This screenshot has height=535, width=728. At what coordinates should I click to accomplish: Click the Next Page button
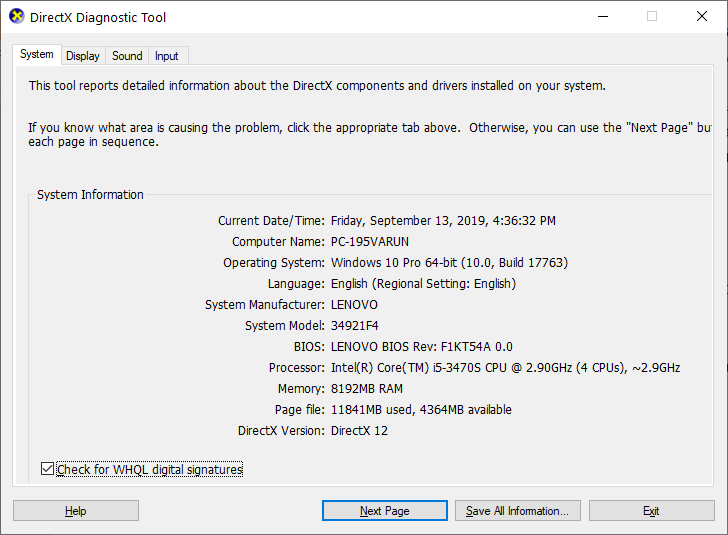click(x=385, y=511)
